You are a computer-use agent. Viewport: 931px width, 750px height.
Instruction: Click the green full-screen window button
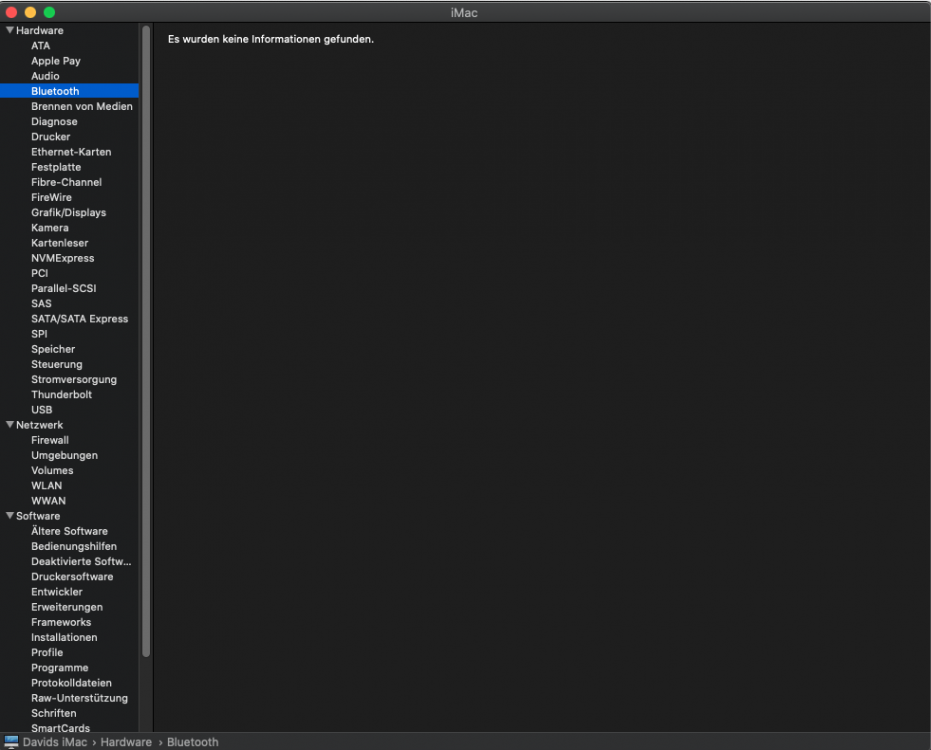tap(49, 12)
